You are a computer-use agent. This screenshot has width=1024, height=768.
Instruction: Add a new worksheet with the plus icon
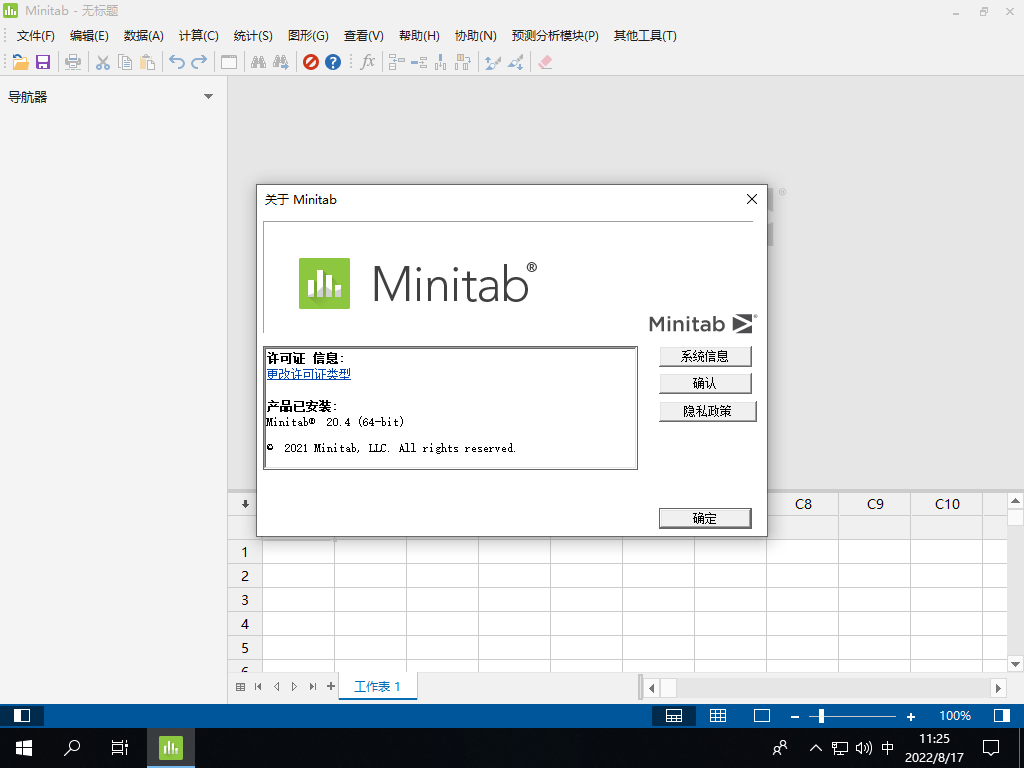331,686
